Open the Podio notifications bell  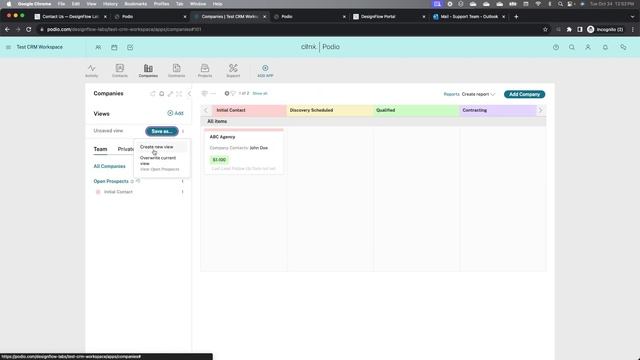point(605,47)
